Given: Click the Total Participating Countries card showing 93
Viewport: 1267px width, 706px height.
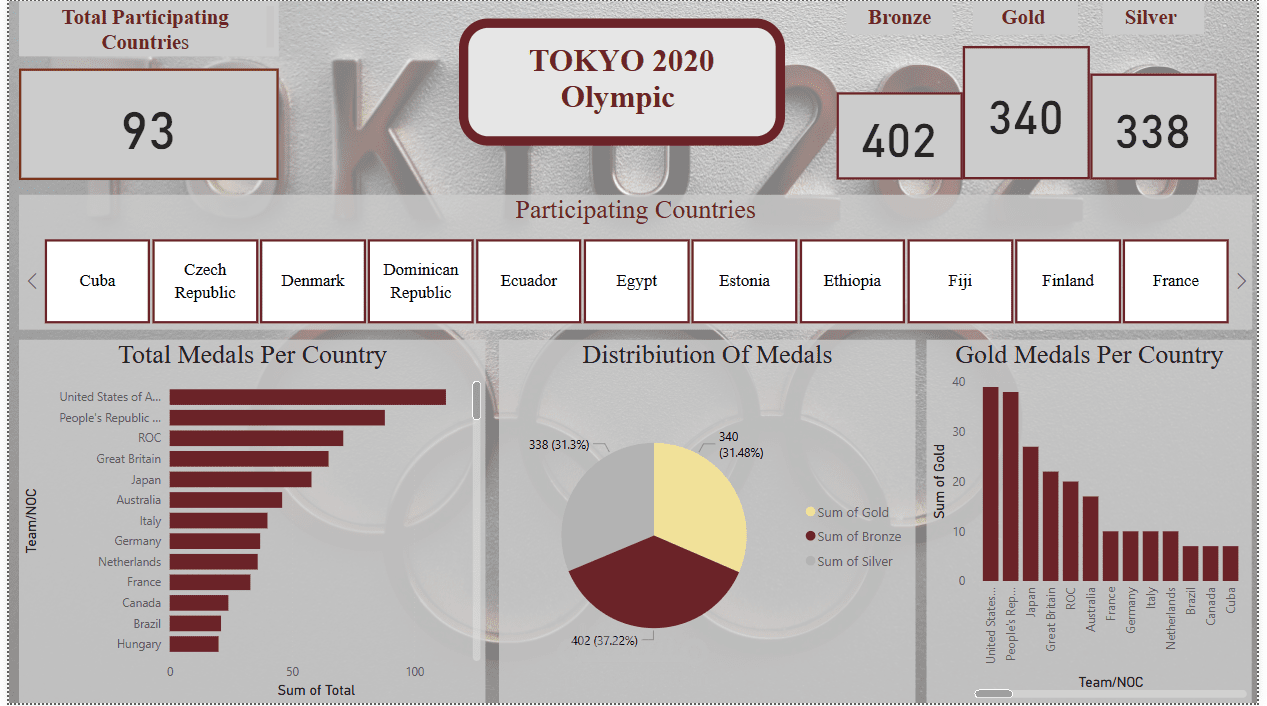Looking at the screenshot, I should pyautogui.click(x=148, y=123).
